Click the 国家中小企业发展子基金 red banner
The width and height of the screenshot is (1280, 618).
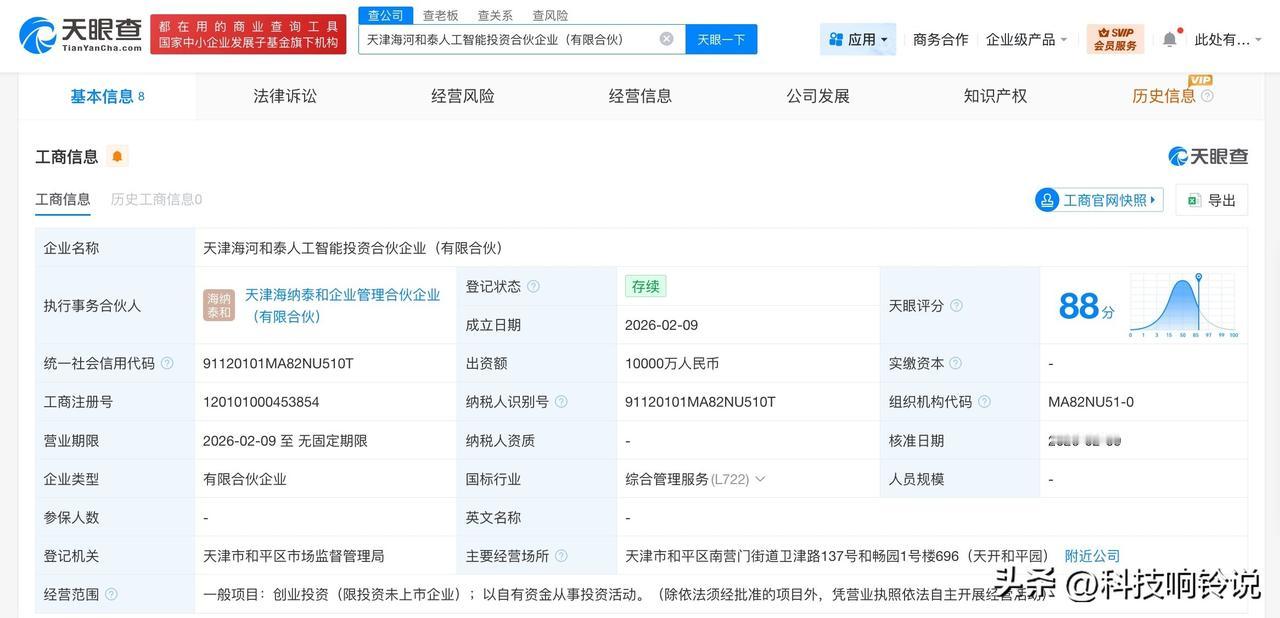pos(248,34)
